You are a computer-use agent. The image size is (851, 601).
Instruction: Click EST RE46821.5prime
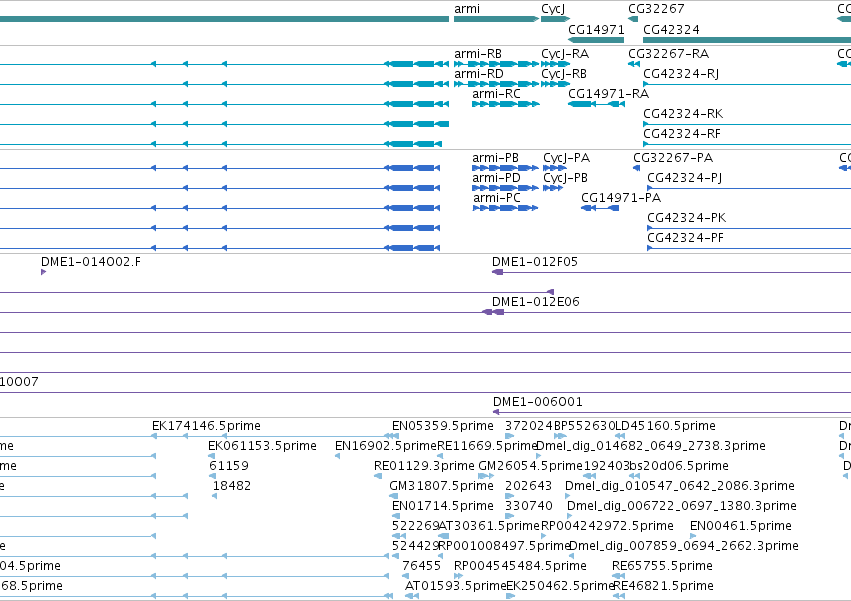[x=663, y=586]
